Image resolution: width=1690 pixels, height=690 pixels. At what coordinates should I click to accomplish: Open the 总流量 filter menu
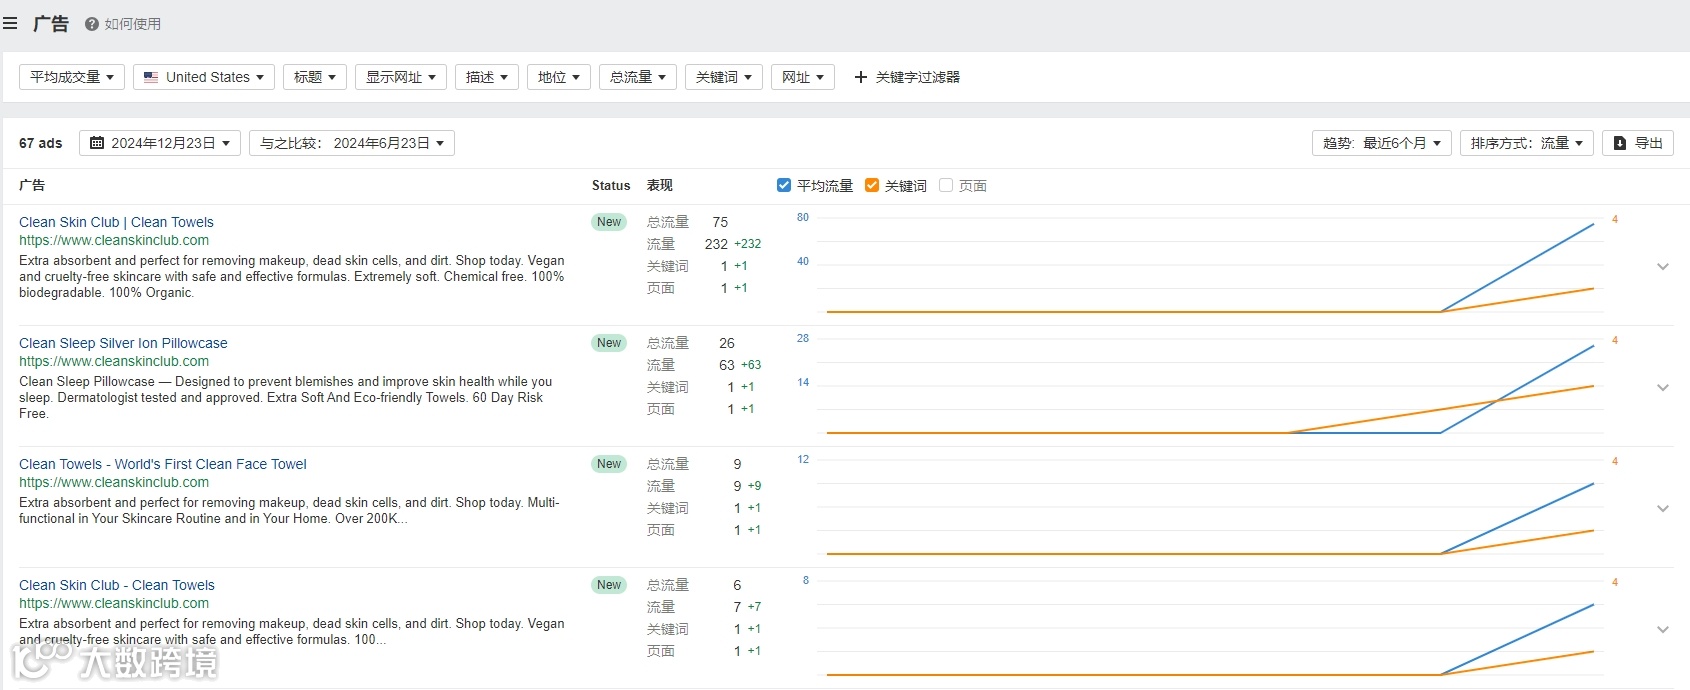click(637, 77)
